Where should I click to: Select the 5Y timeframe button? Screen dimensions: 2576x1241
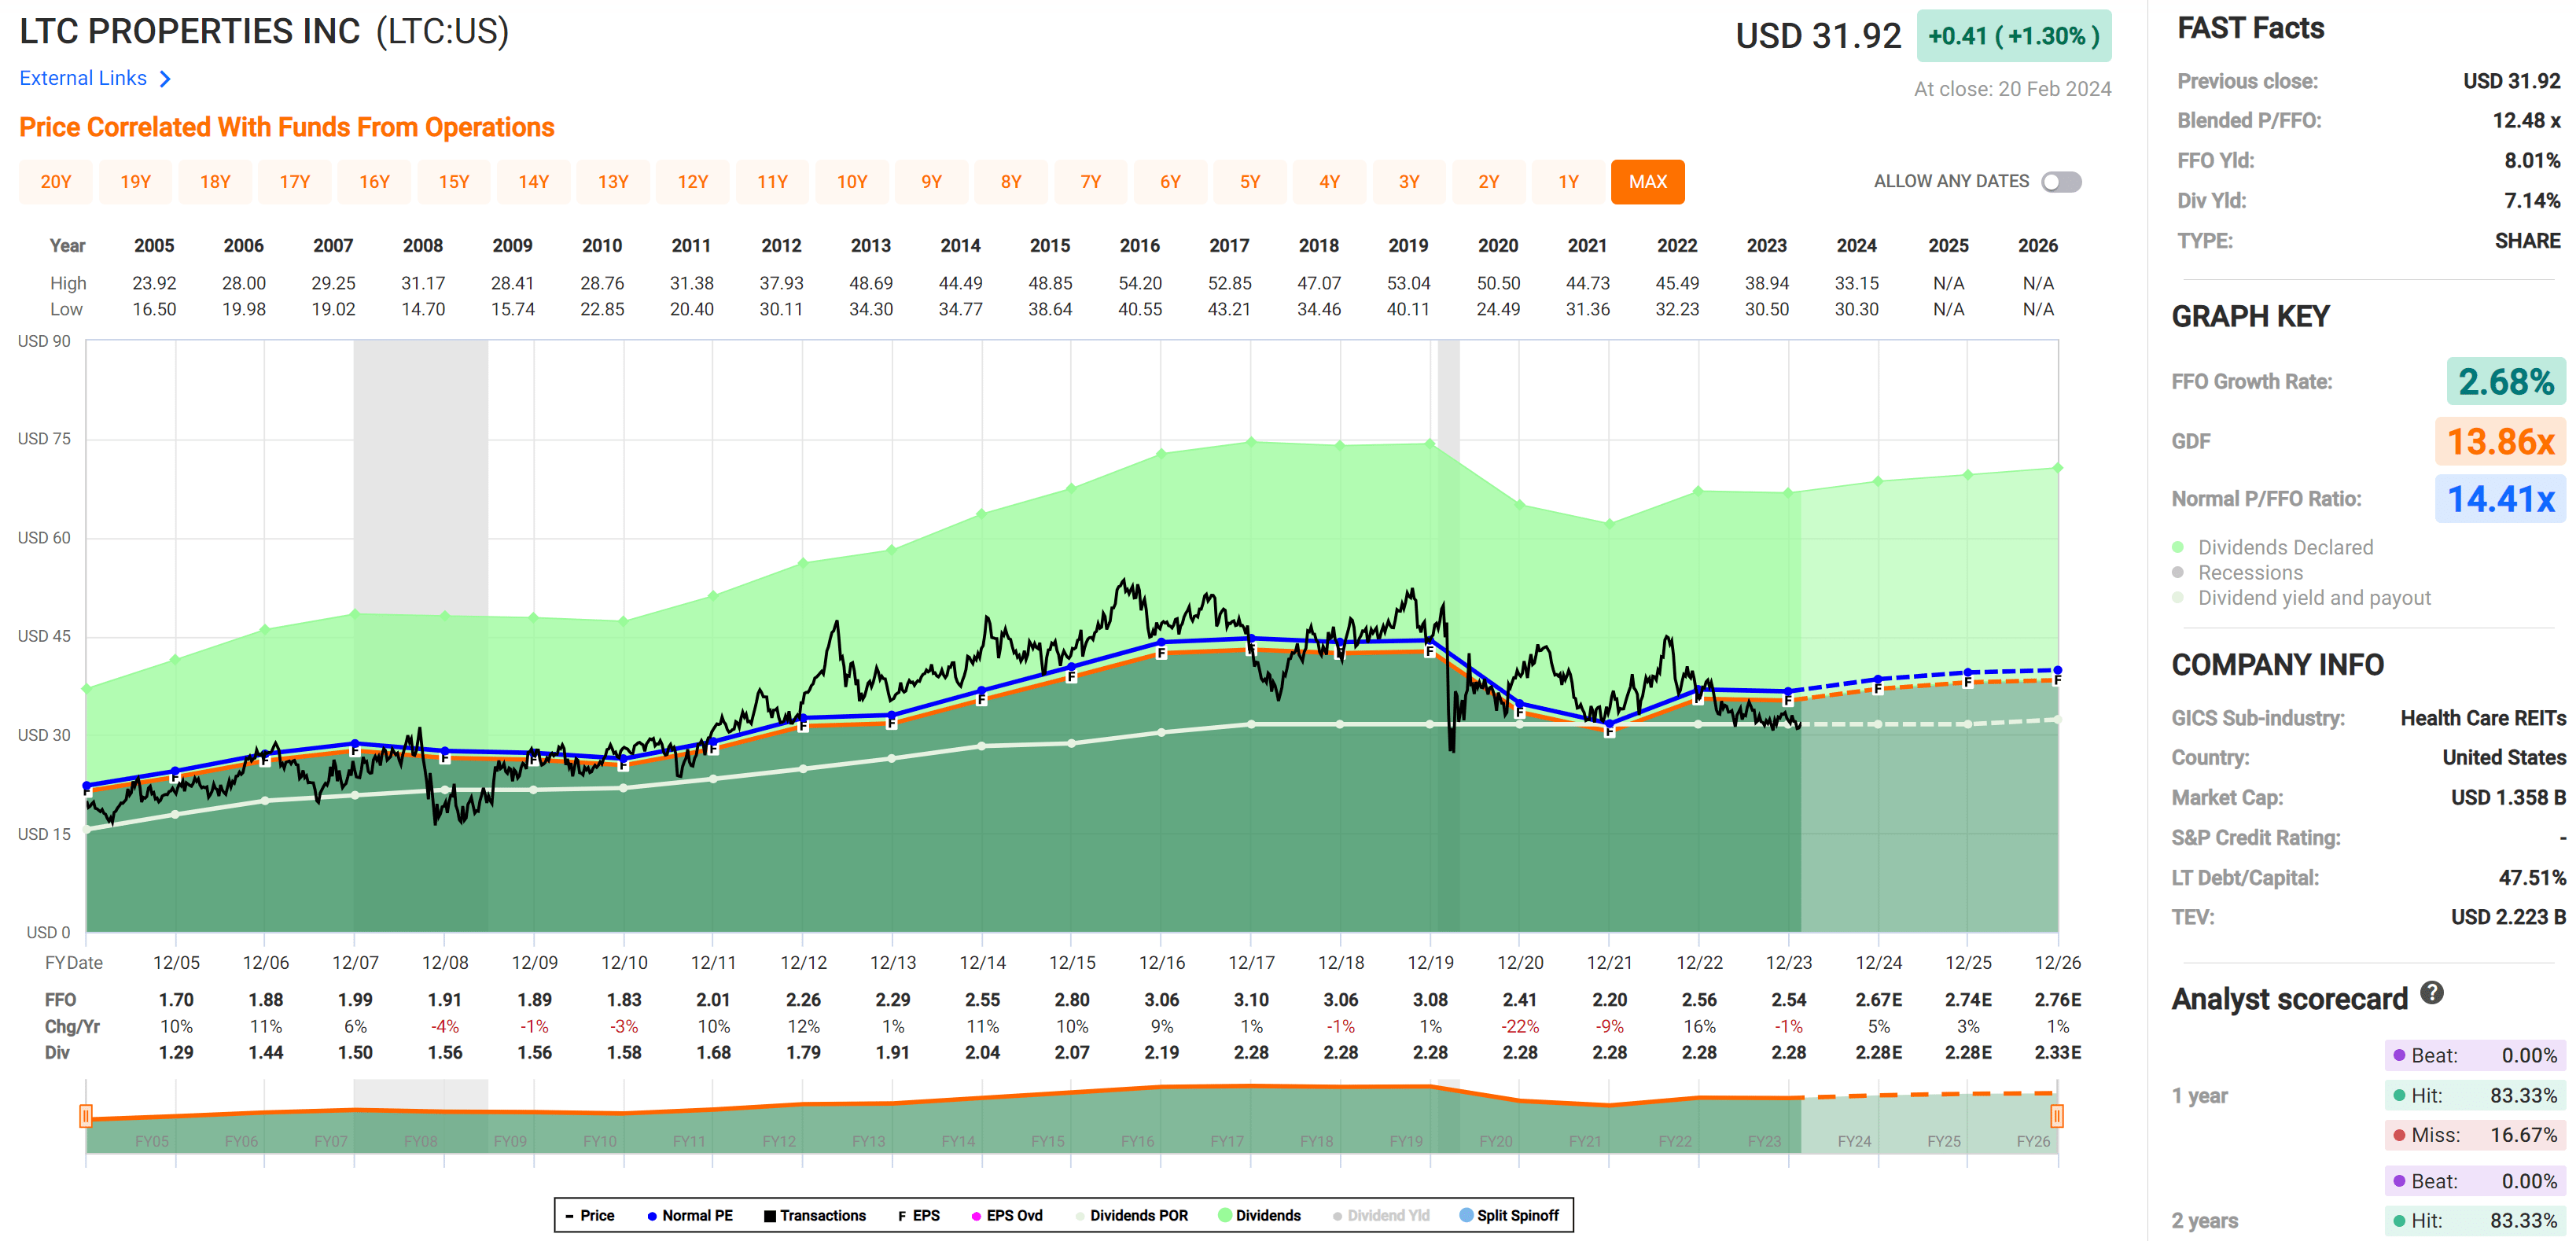(x=1250, y=181)
